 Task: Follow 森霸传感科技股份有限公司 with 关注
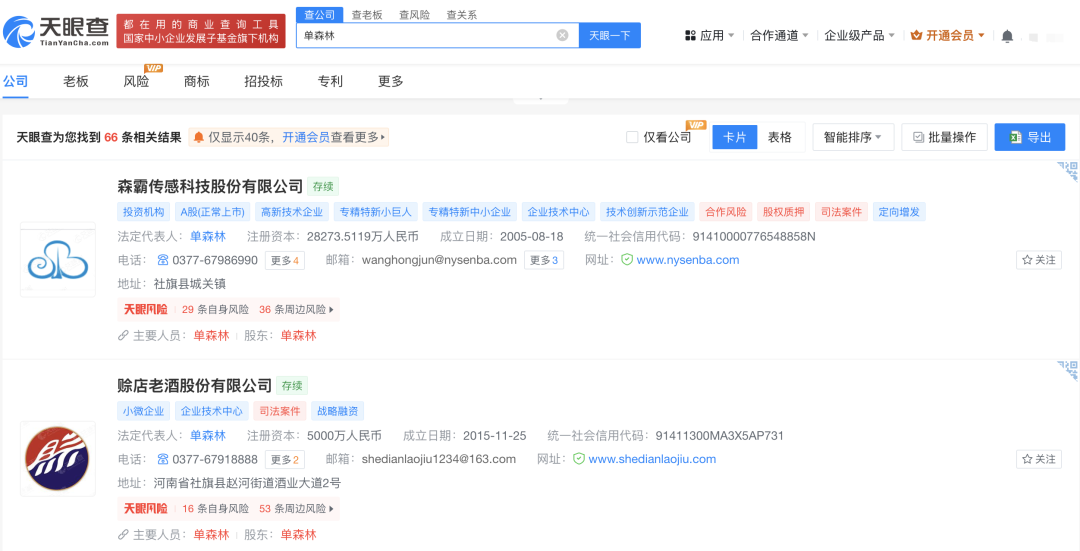pos(1039,260)
